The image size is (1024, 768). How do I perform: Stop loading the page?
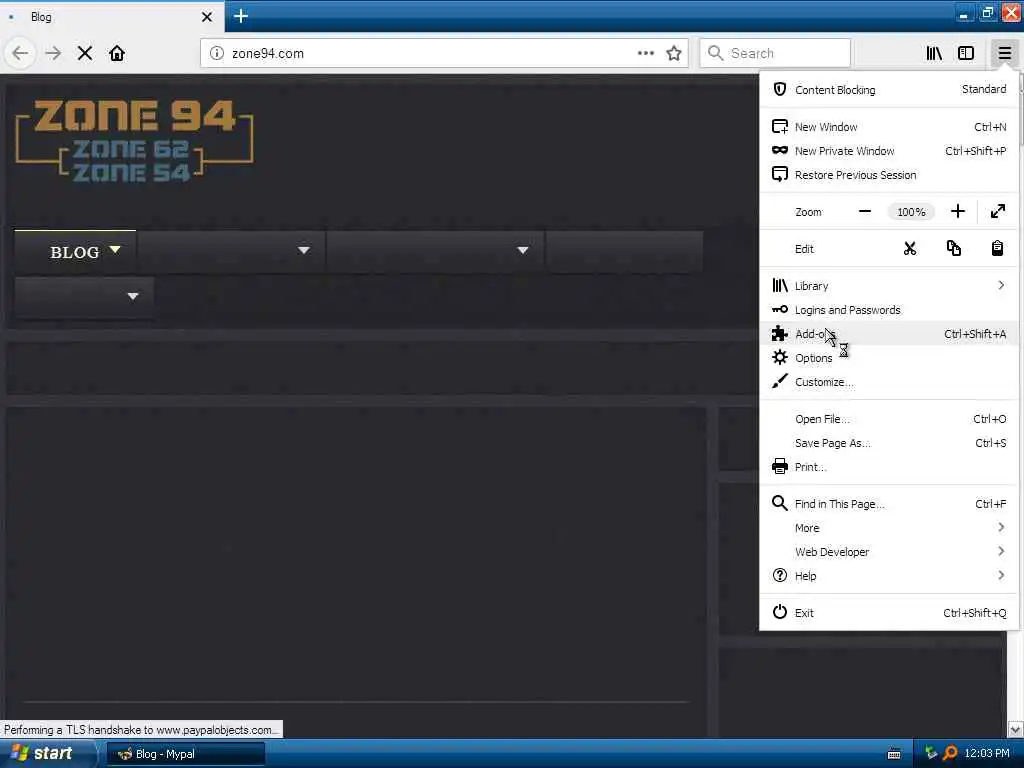(85, 53)
